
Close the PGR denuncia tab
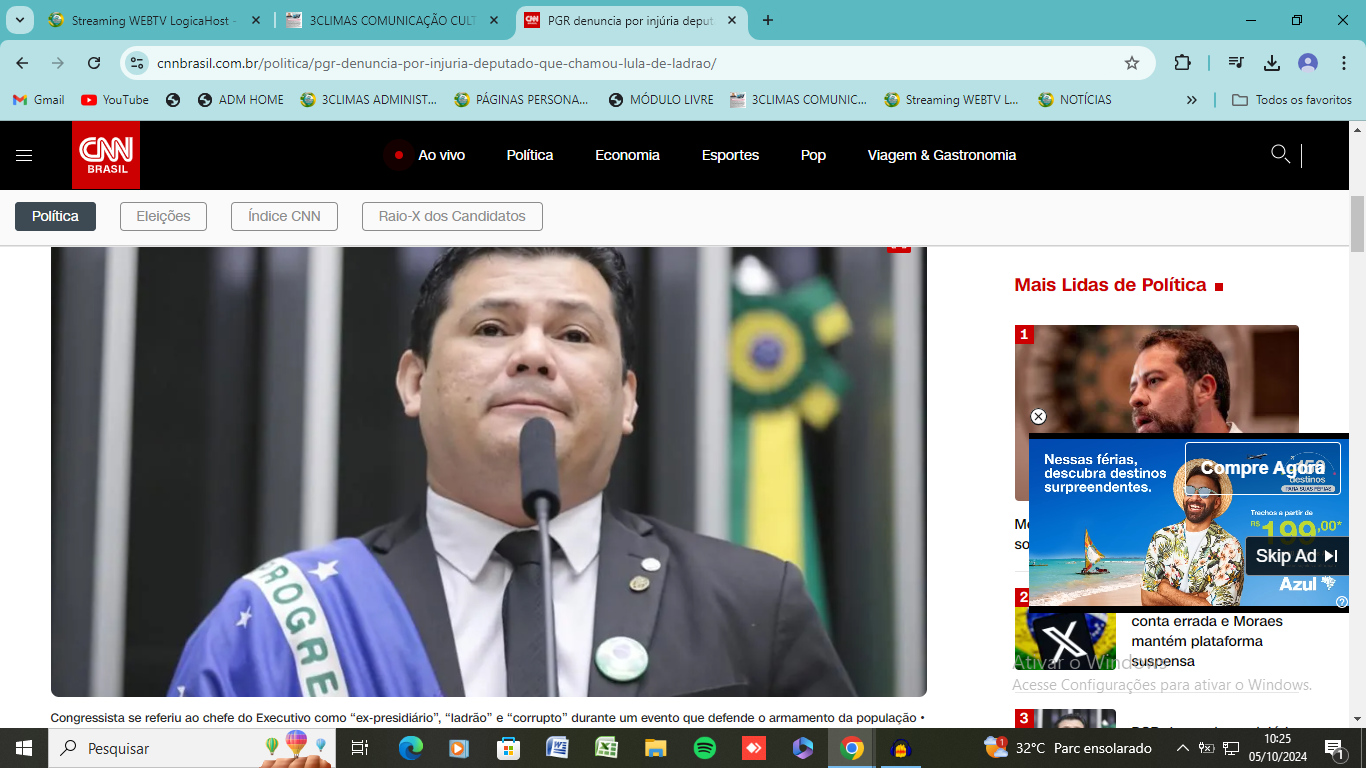coord(733,20)
